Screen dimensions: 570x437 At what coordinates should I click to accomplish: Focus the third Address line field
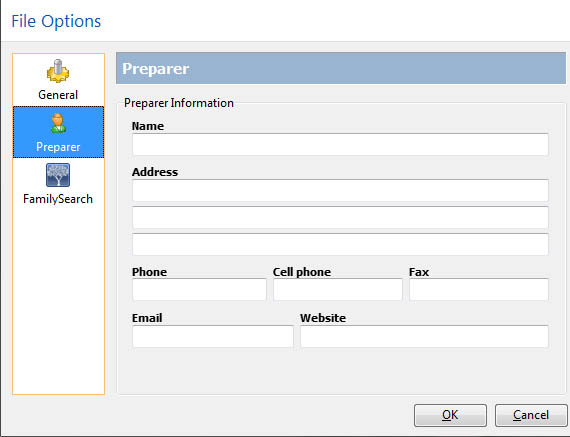340,244
